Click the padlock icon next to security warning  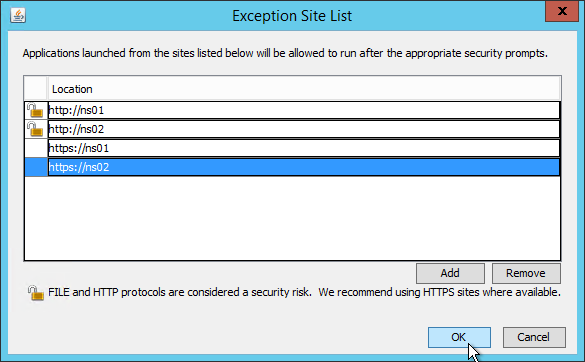click(x=35, y=293)
